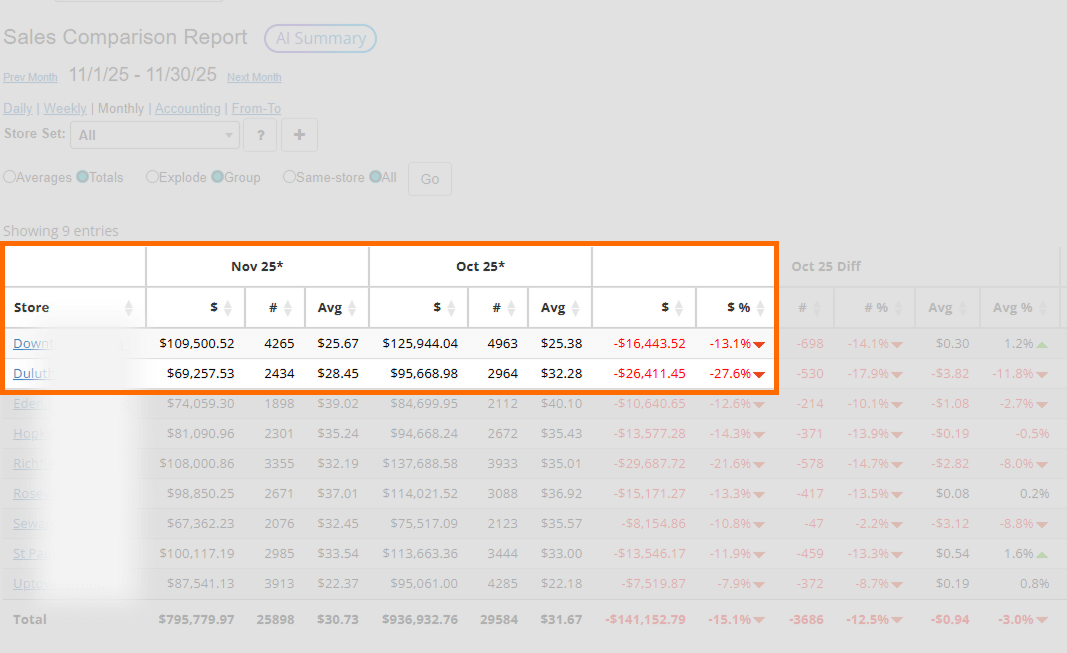Go to the Prev Month link
The width and height of the screenshot is (1067, 653).
tap(30, 77)
